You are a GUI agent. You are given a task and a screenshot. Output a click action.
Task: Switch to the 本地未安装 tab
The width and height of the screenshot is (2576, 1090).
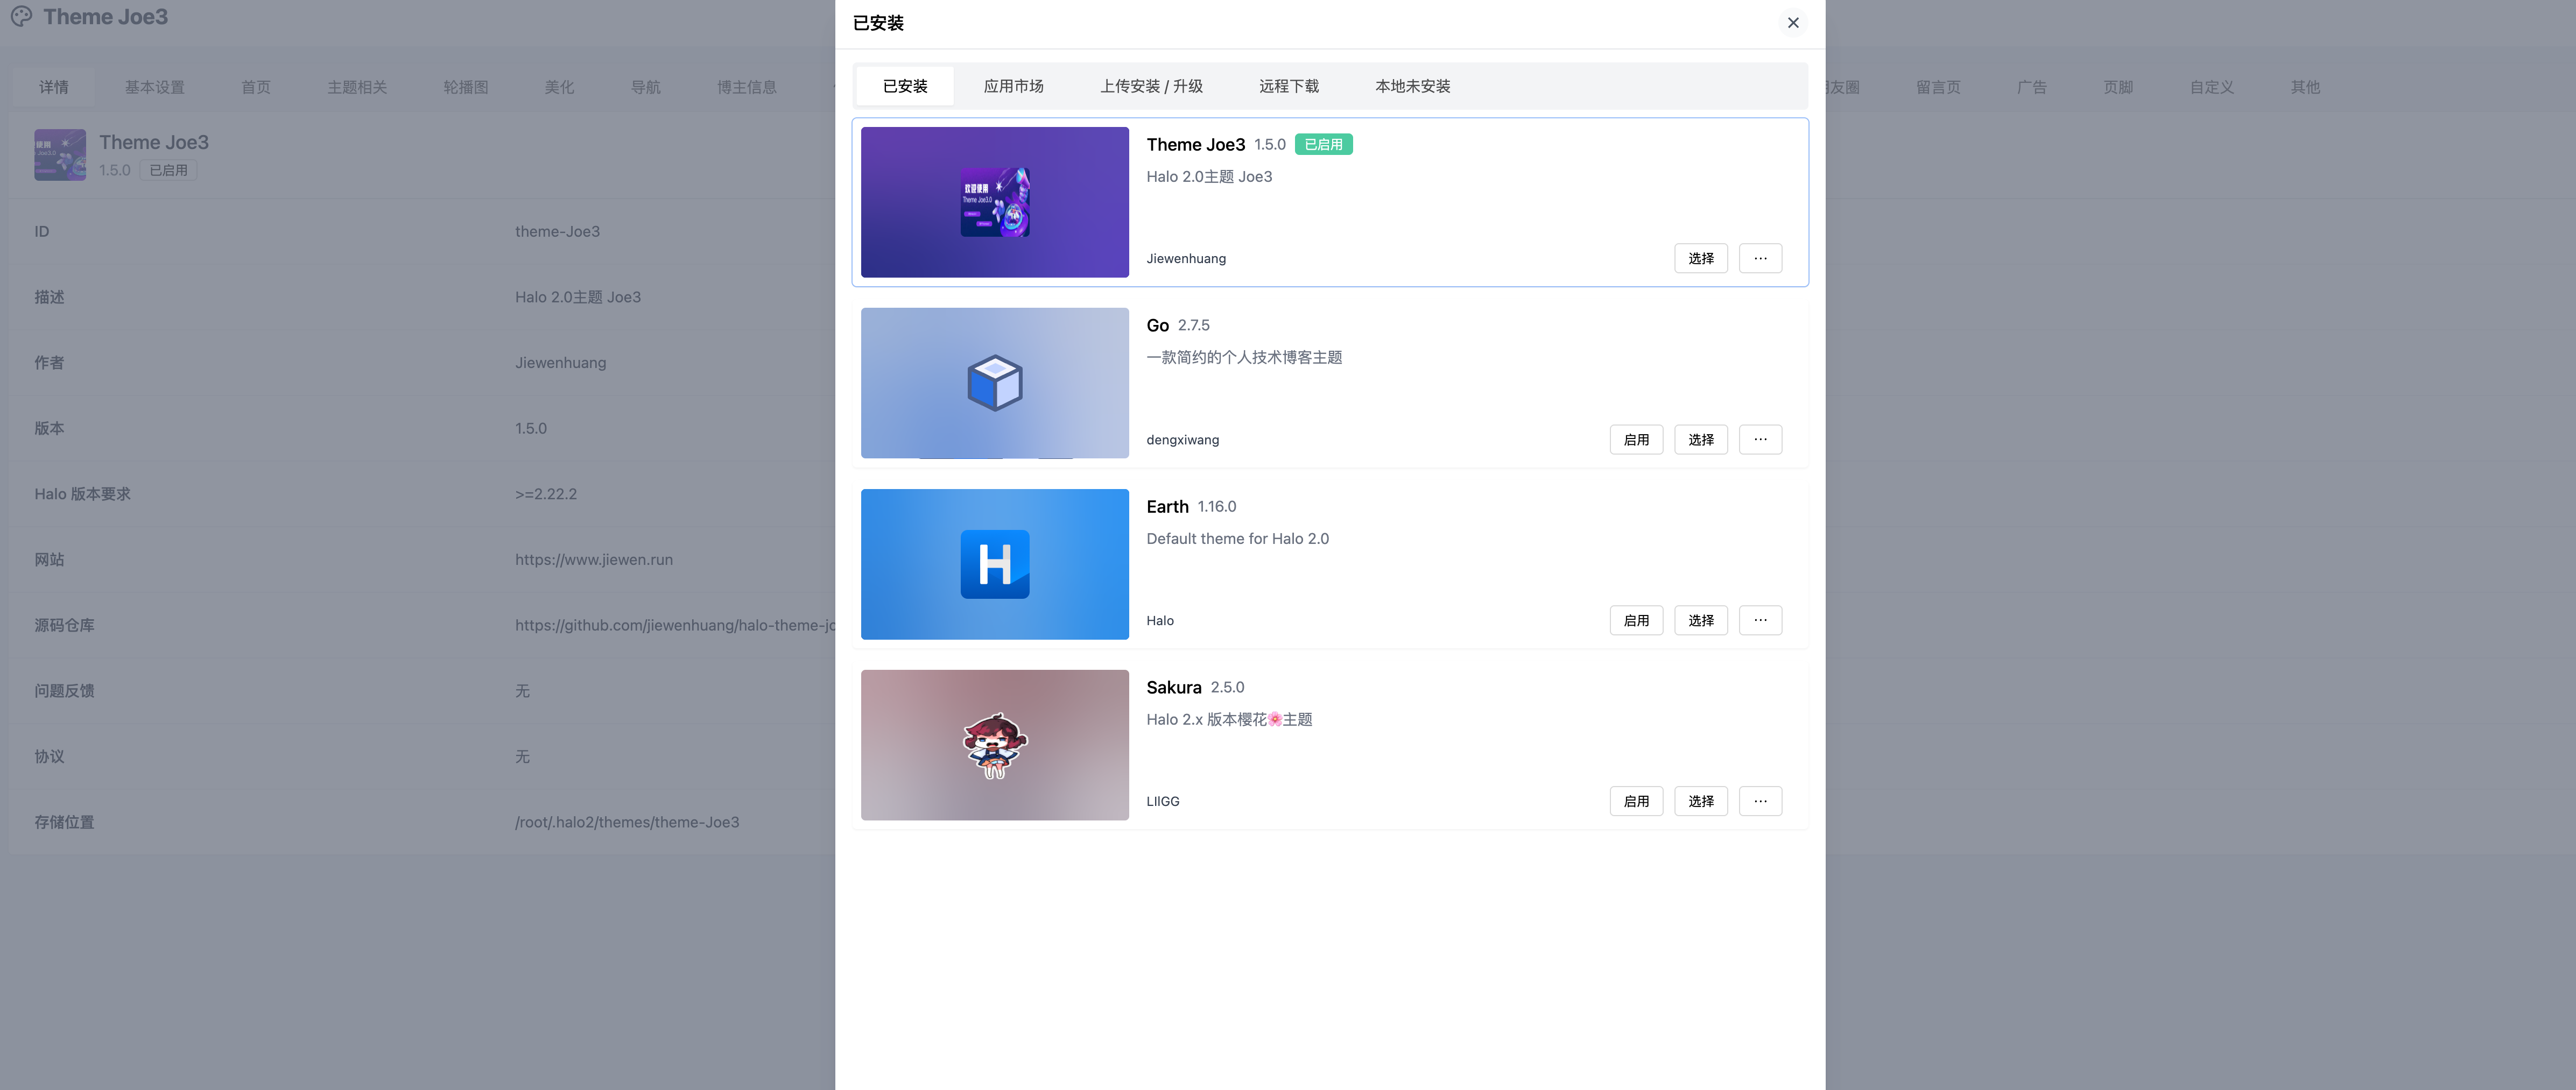pos(1412,86)
